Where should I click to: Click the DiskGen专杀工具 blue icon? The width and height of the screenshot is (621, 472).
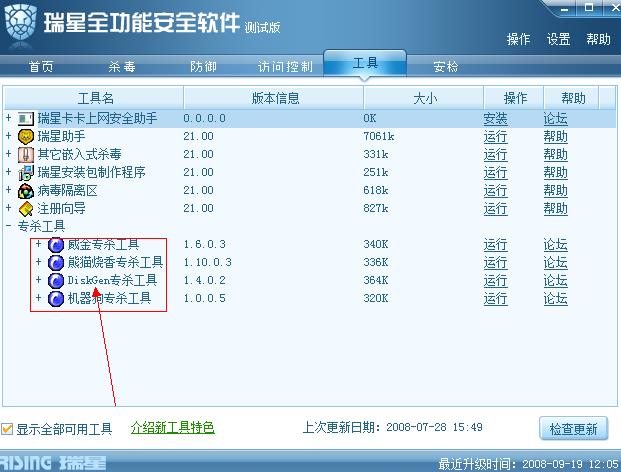tap(56, 280)
